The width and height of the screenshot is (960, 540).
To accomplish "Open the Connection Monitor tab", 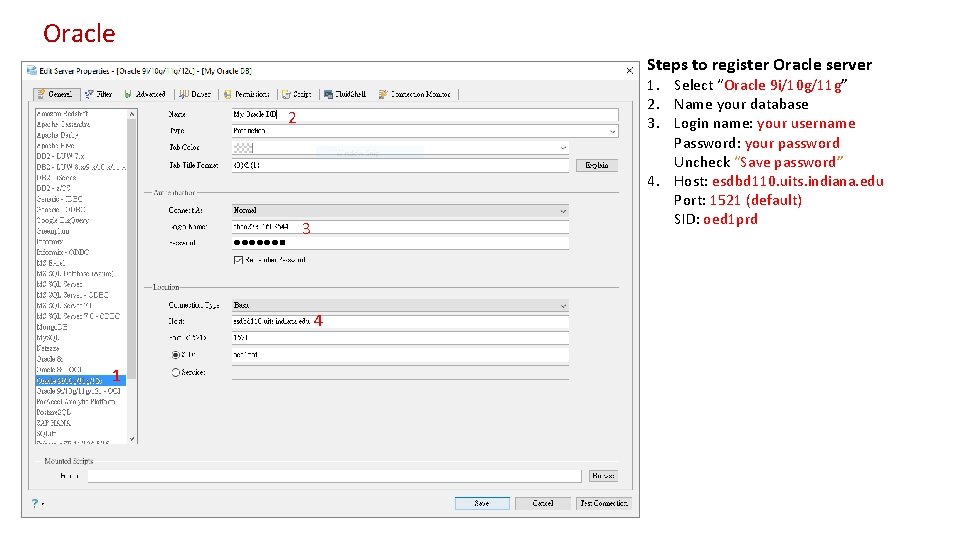I will (414, 94).
